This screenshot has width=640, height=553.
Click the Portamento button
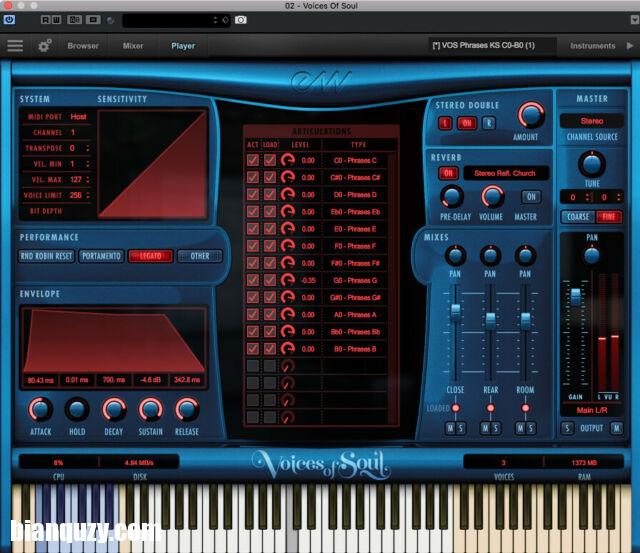pos(101,256)
